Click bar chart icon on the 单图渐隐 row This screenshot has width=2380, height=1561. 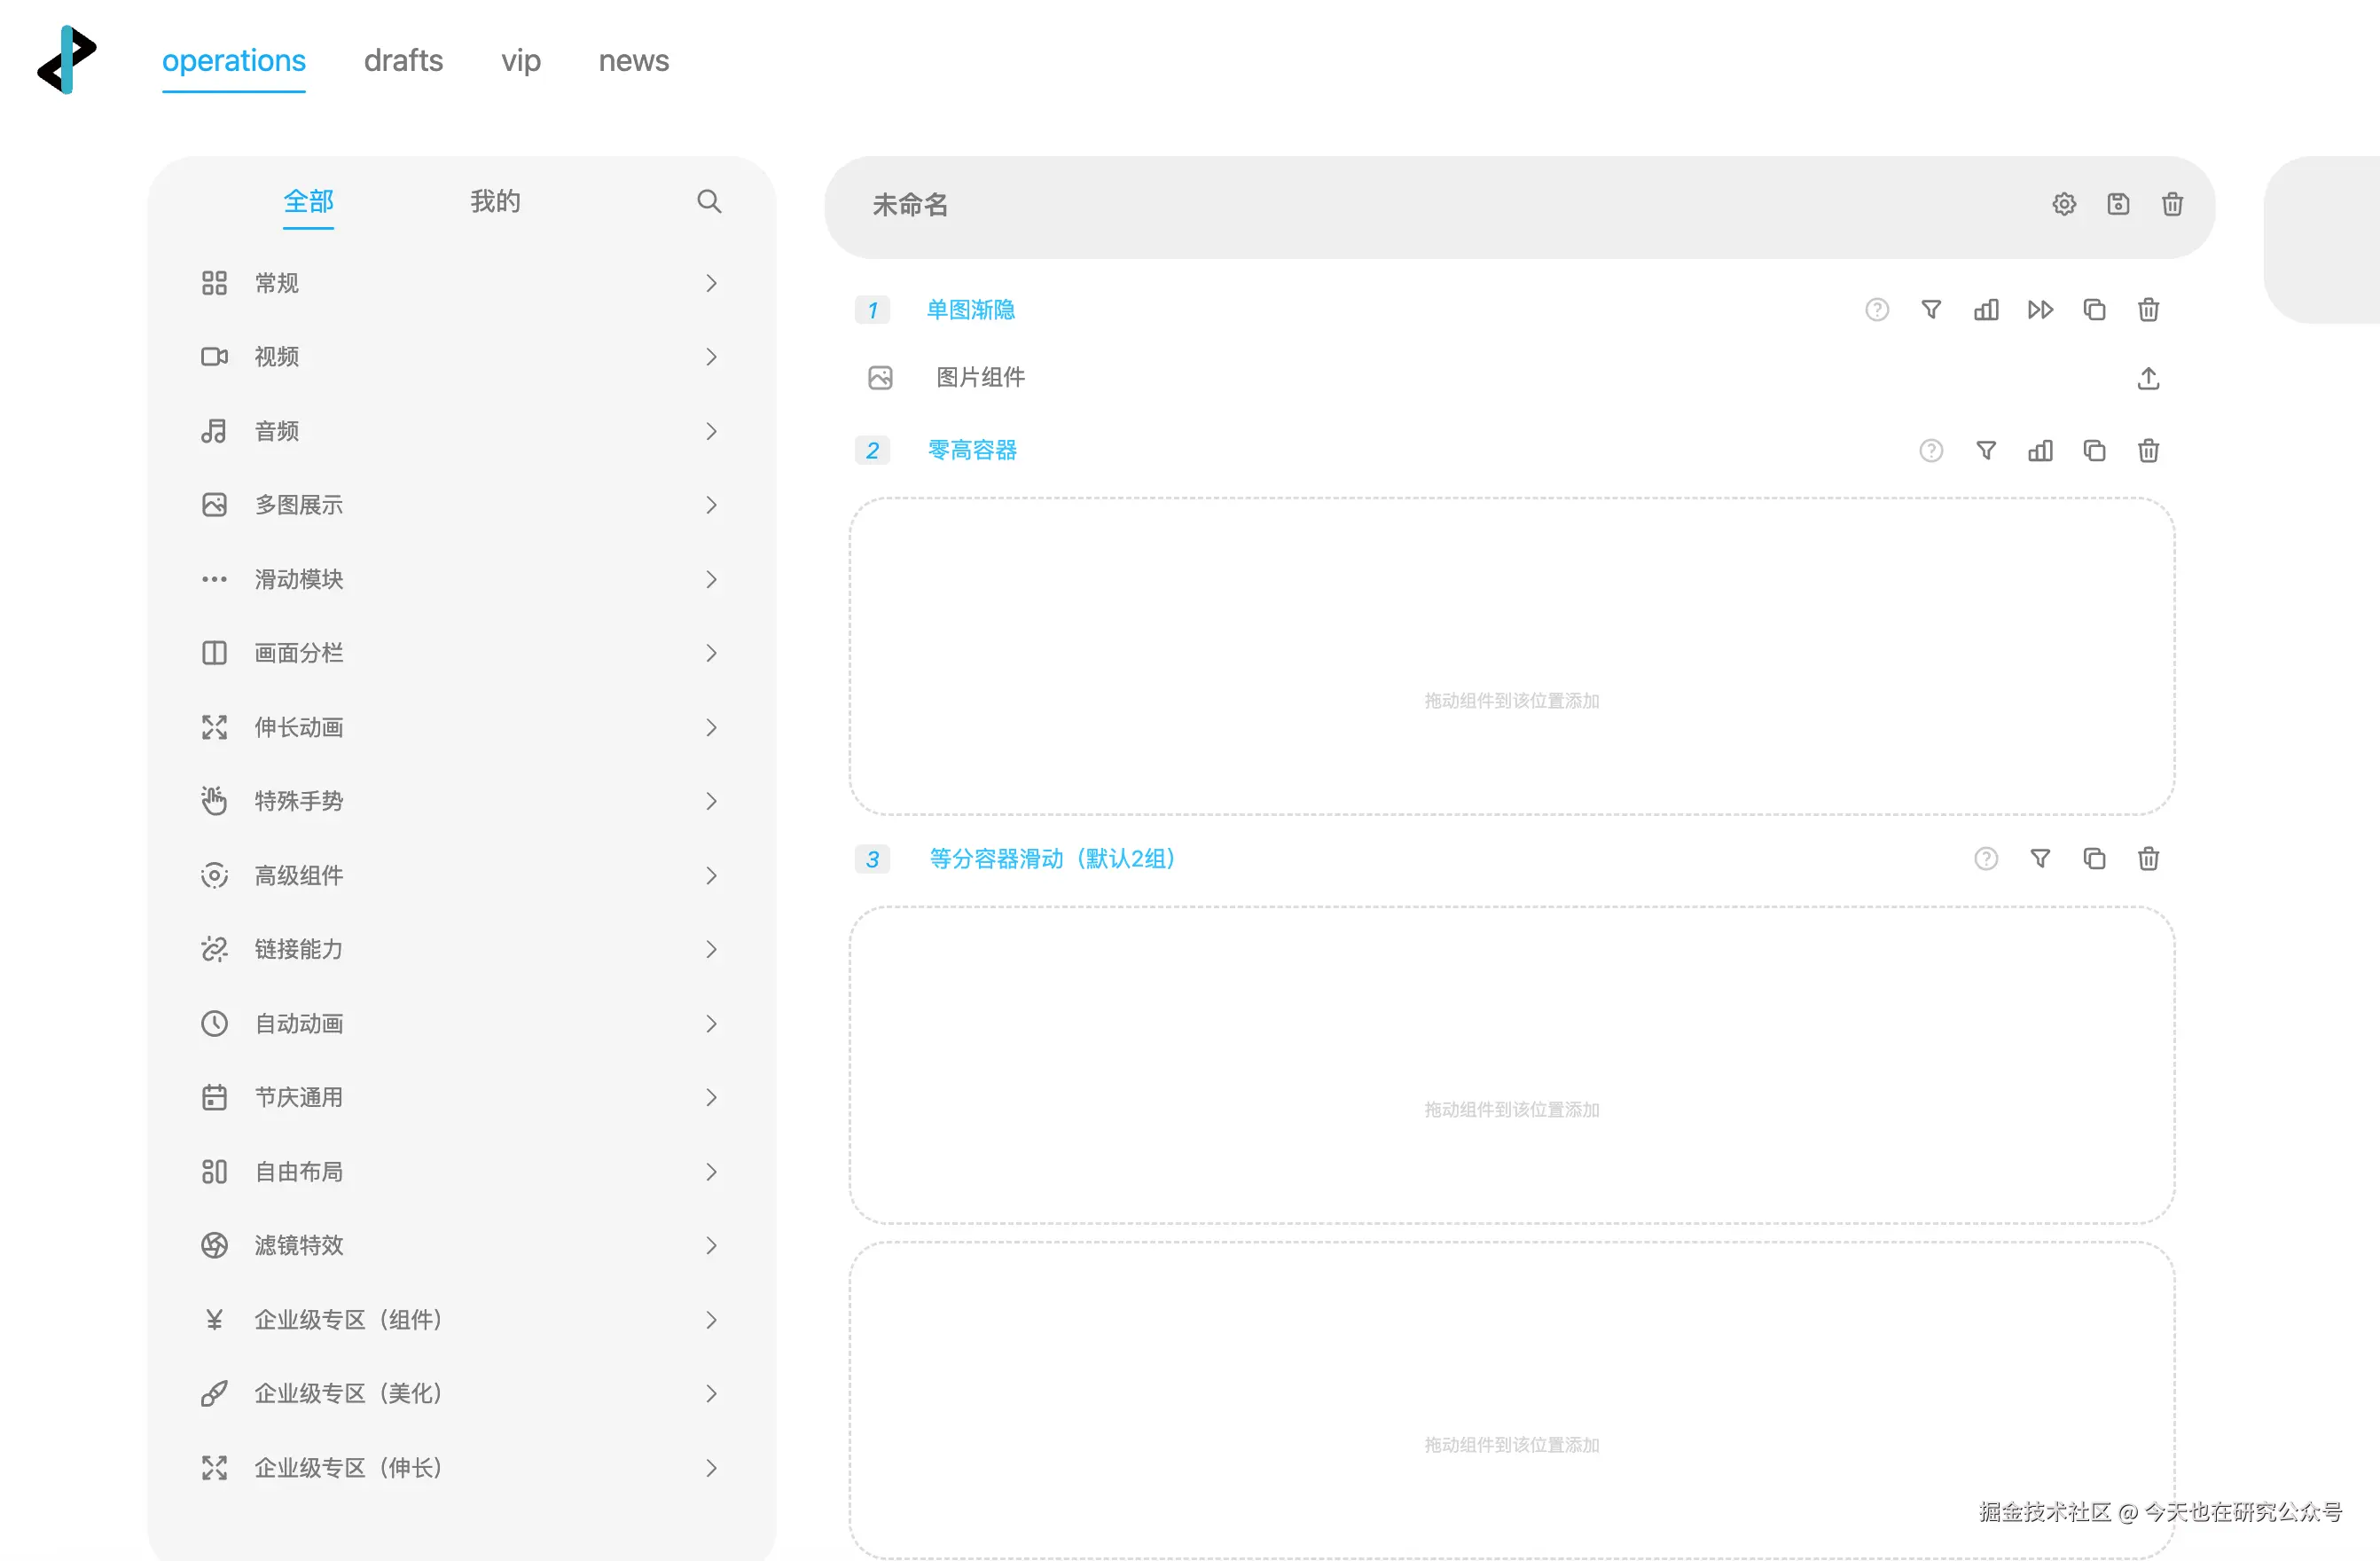click(x=1986, y=310)
